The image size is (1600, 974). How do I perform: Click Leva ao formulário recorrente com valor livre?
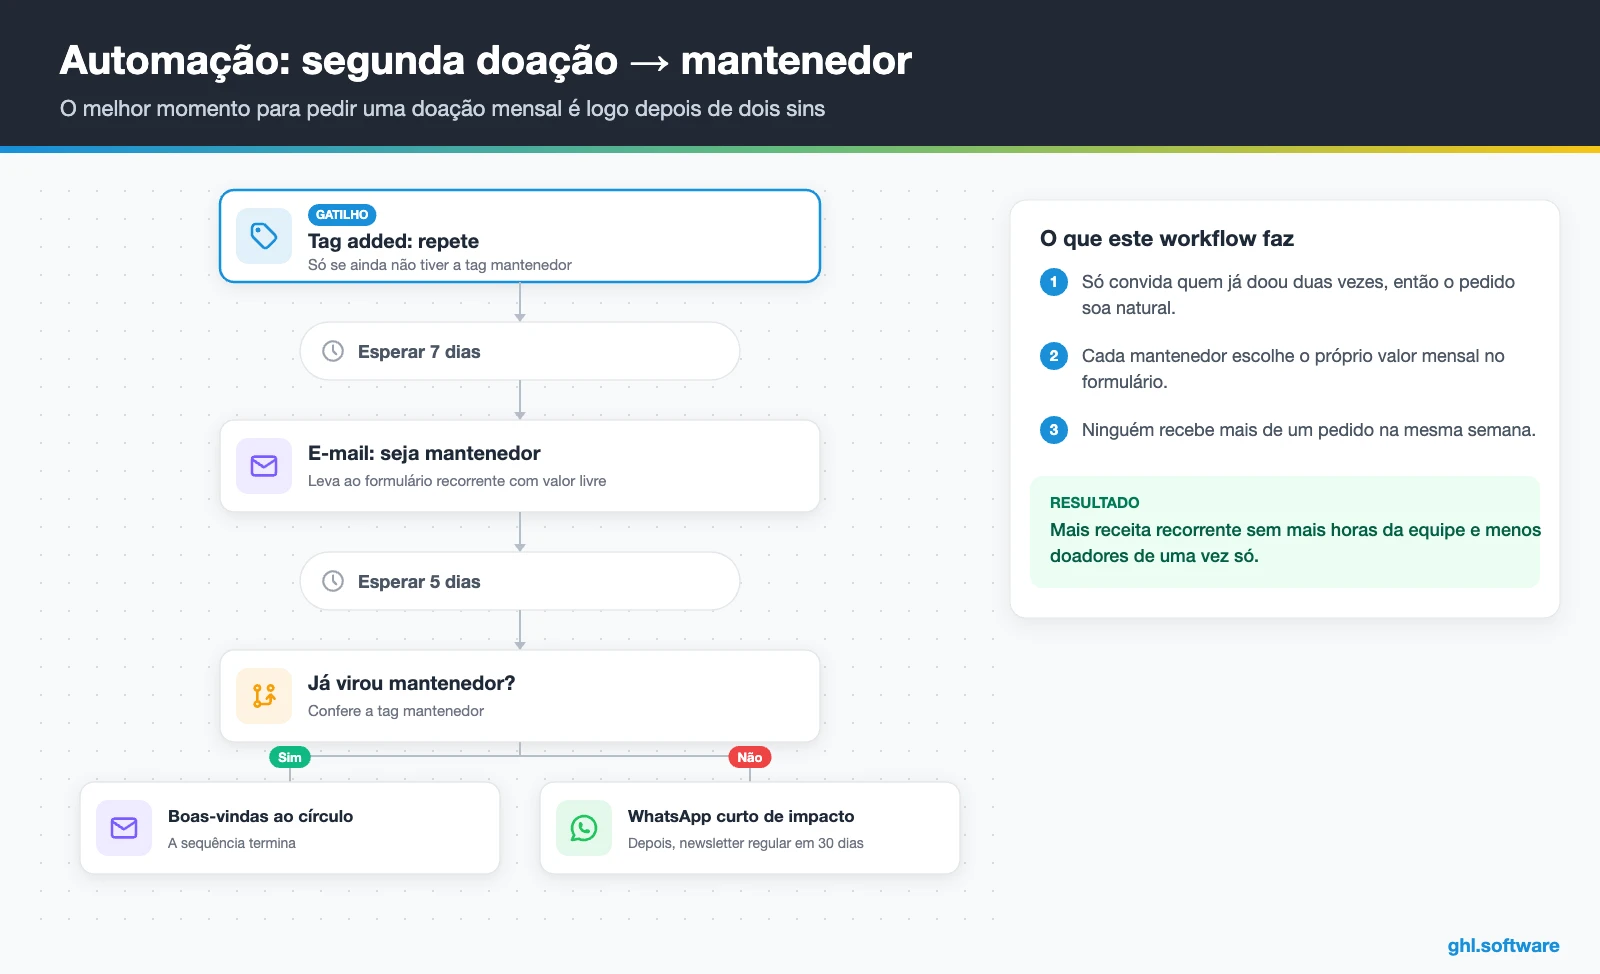457,481
